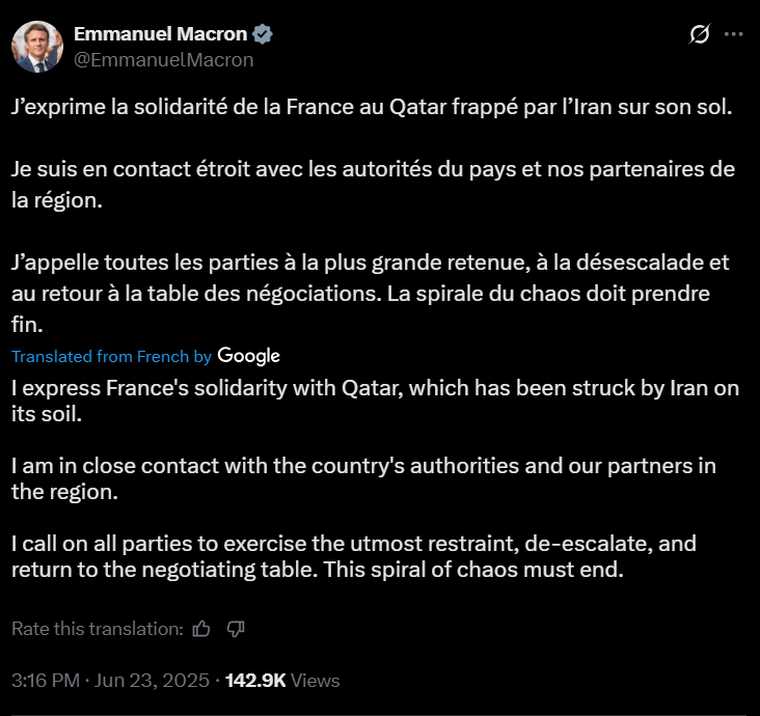Viewport: 760px width, 716px height.
Task: Rate the translation with thumbs up
Action: [x=202, y=629]
